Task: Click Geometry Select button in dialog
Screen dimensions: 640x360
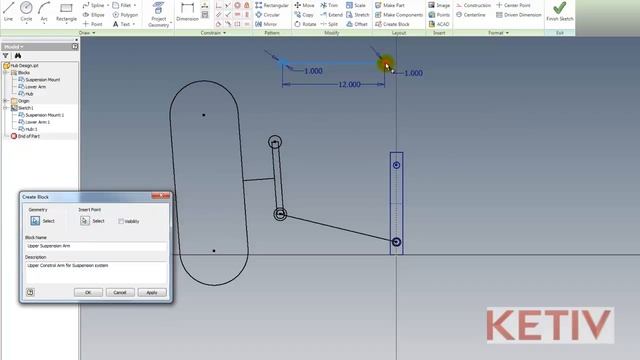Action: pyautogui.click(x=35, y=221)
